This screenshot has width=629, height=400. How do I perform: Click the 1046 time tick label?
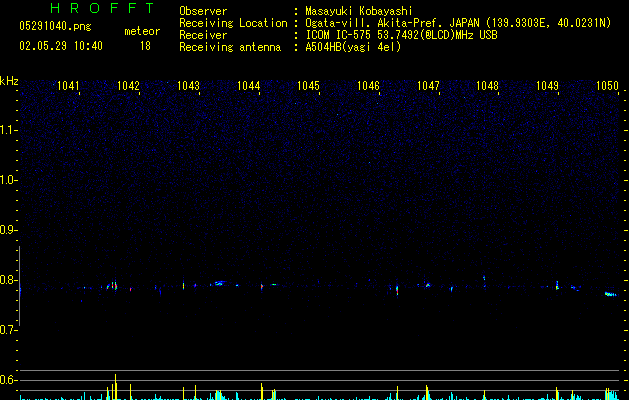368,86
